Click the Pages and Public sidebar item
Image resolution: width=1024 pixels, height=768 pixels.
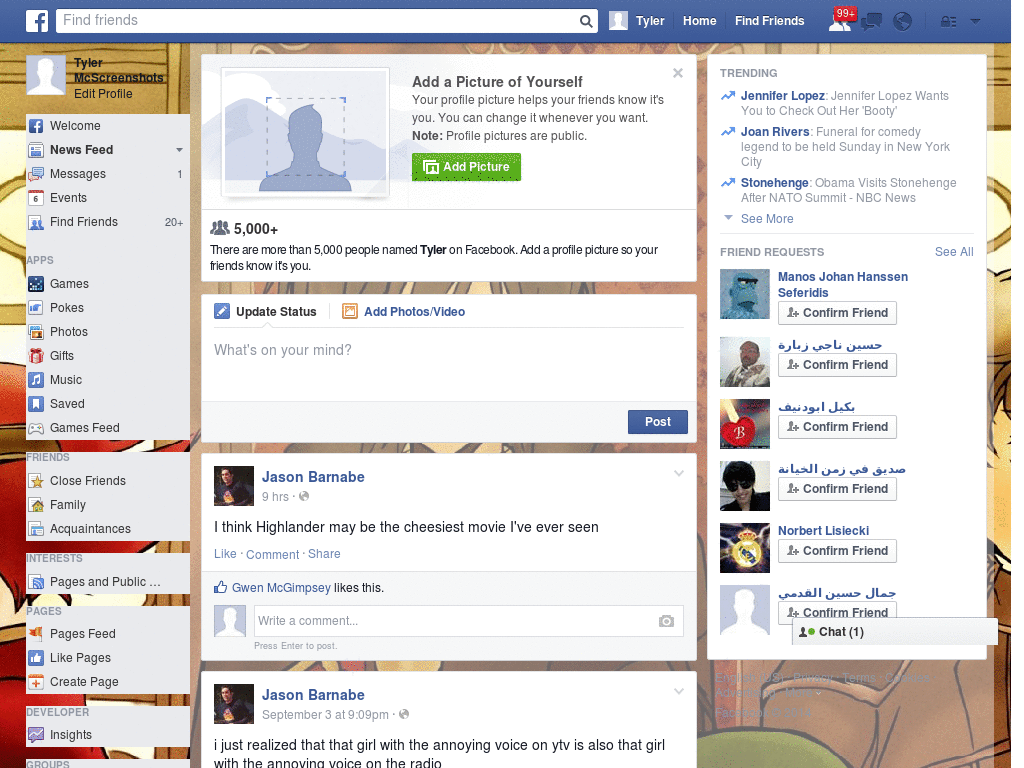tap(107, 582)
